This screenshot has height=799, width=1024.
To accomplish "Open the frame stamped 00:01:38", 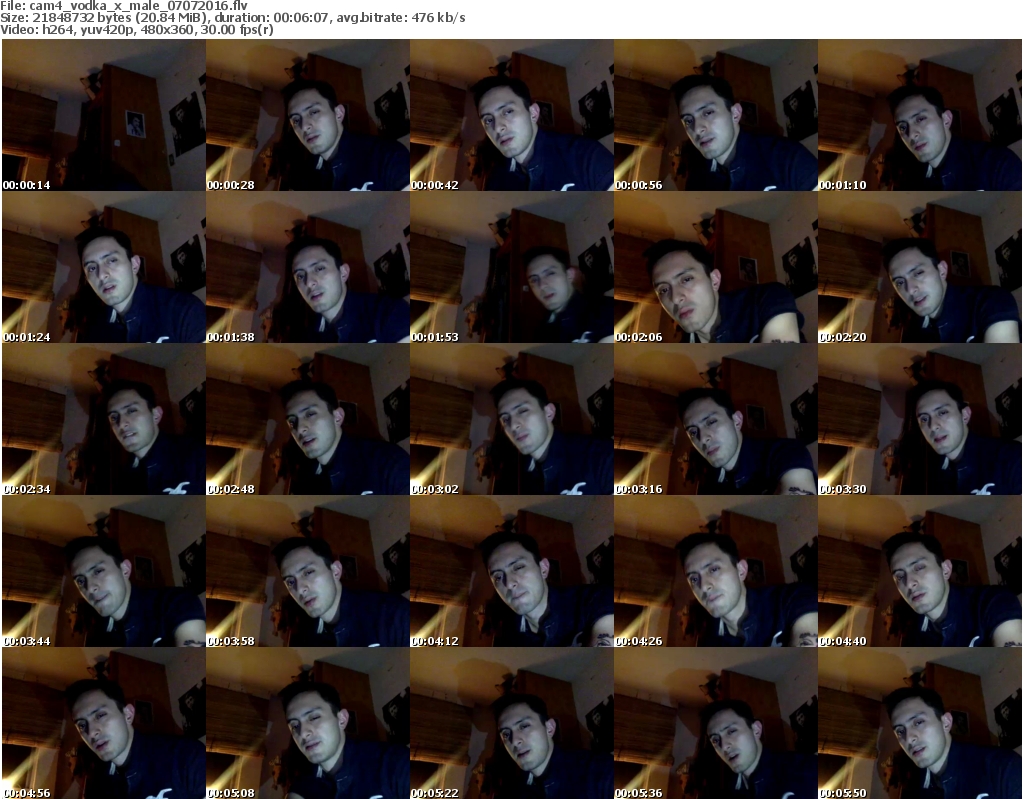I will click(x=308, y=267).
